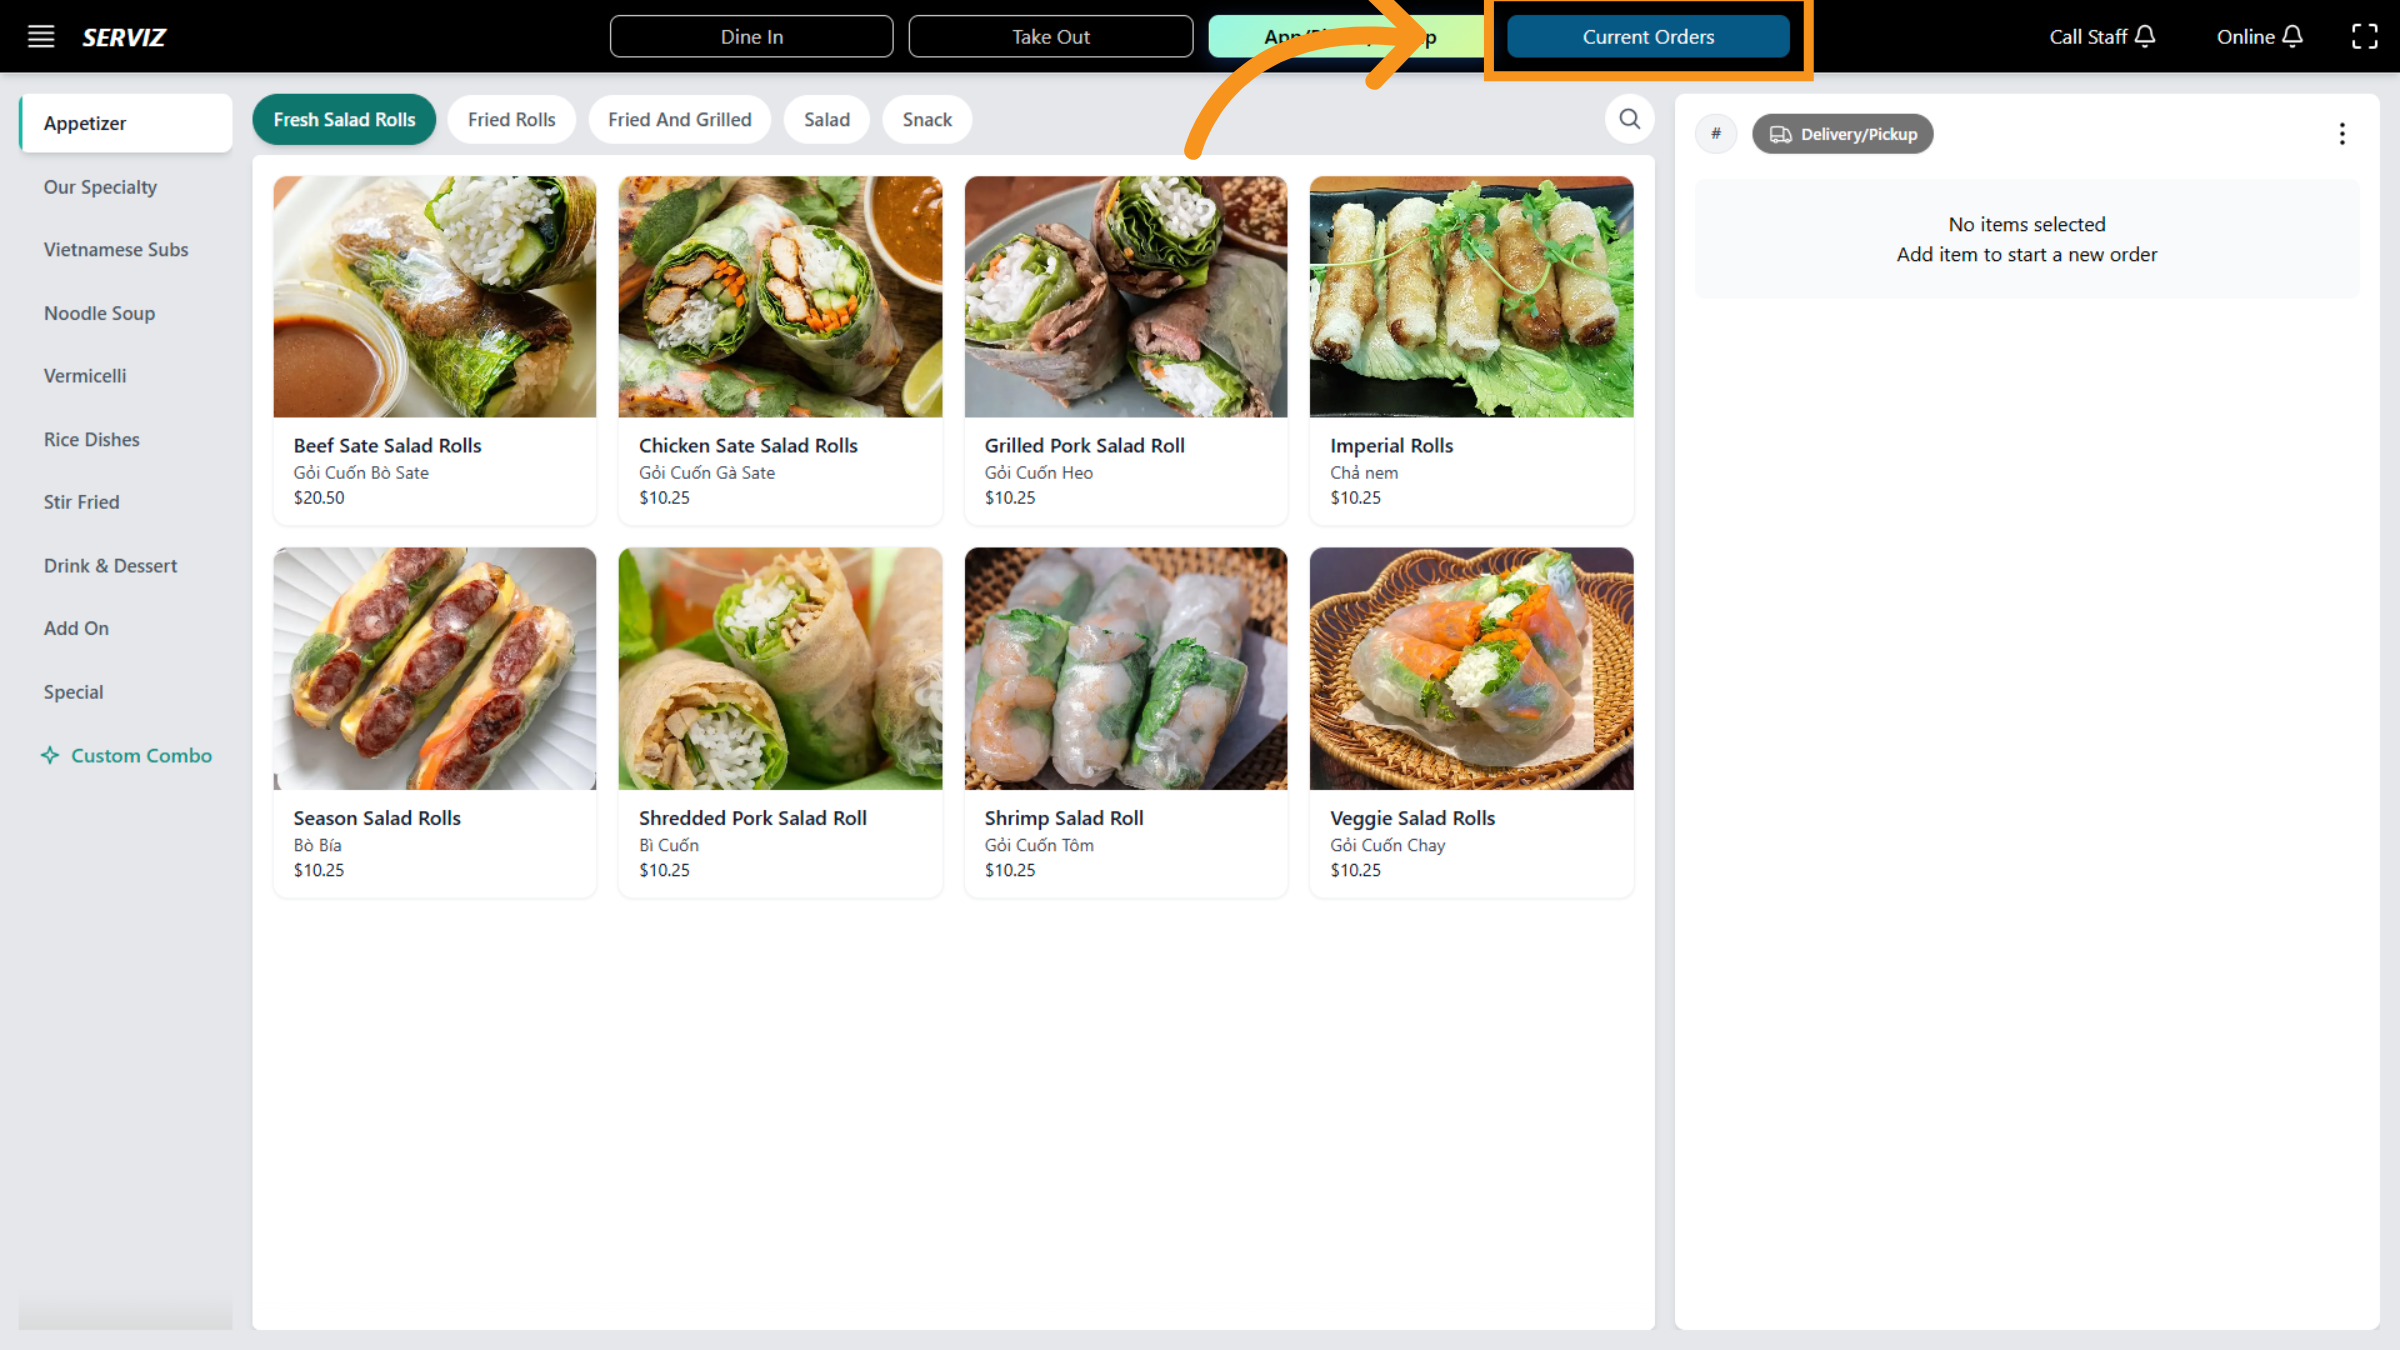The height and width of the screenshot is (1350, 2400).
Task: Select the Delivery/Pickup order type chip
Action: click(x=1842, y=134)
